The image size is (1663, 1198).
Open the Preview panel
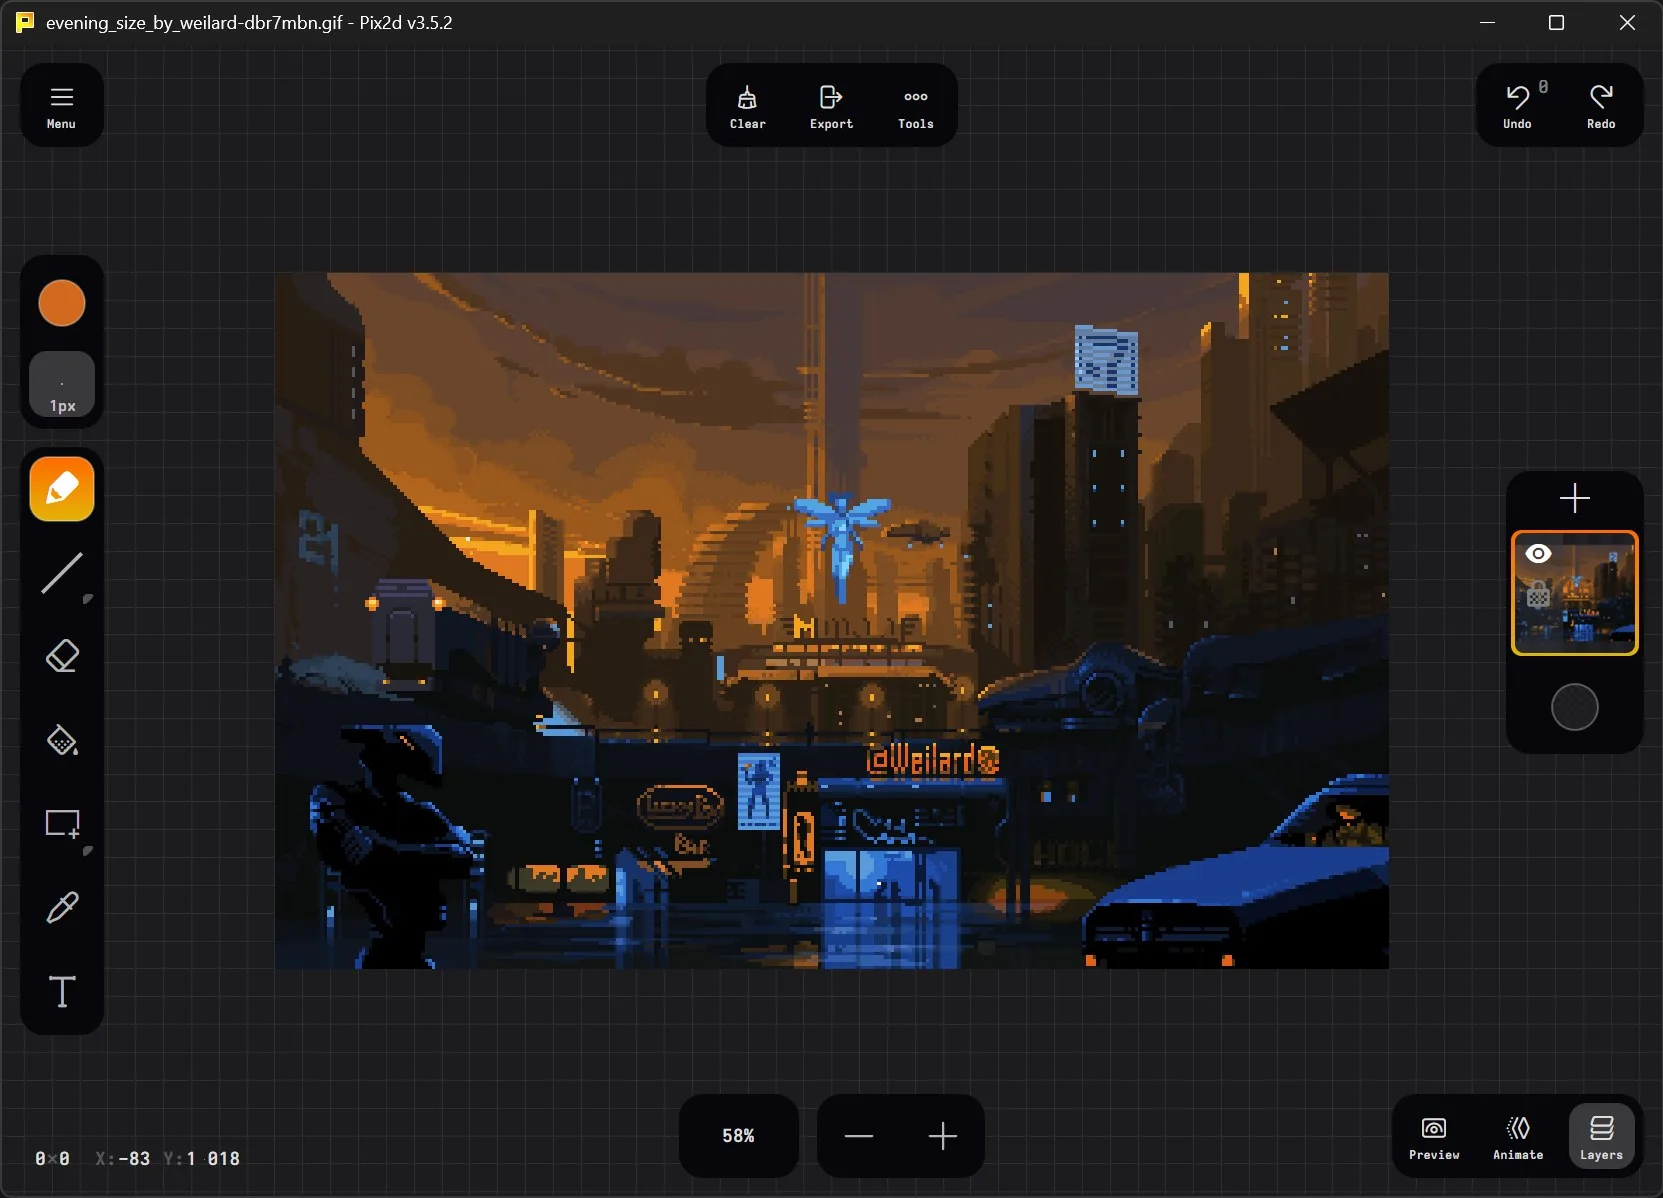[x=1434, y=1137]
